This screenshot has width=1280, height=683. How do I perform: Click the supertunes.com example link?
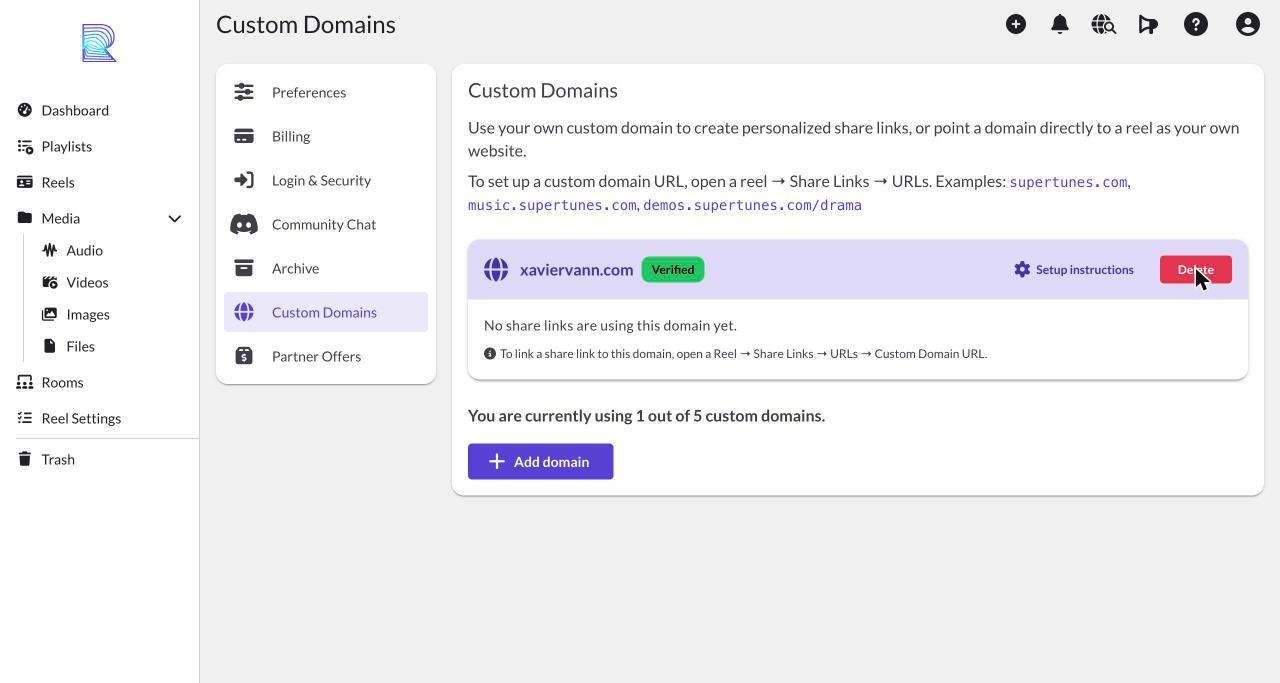pyautogui.click(x=1068, y=182)
